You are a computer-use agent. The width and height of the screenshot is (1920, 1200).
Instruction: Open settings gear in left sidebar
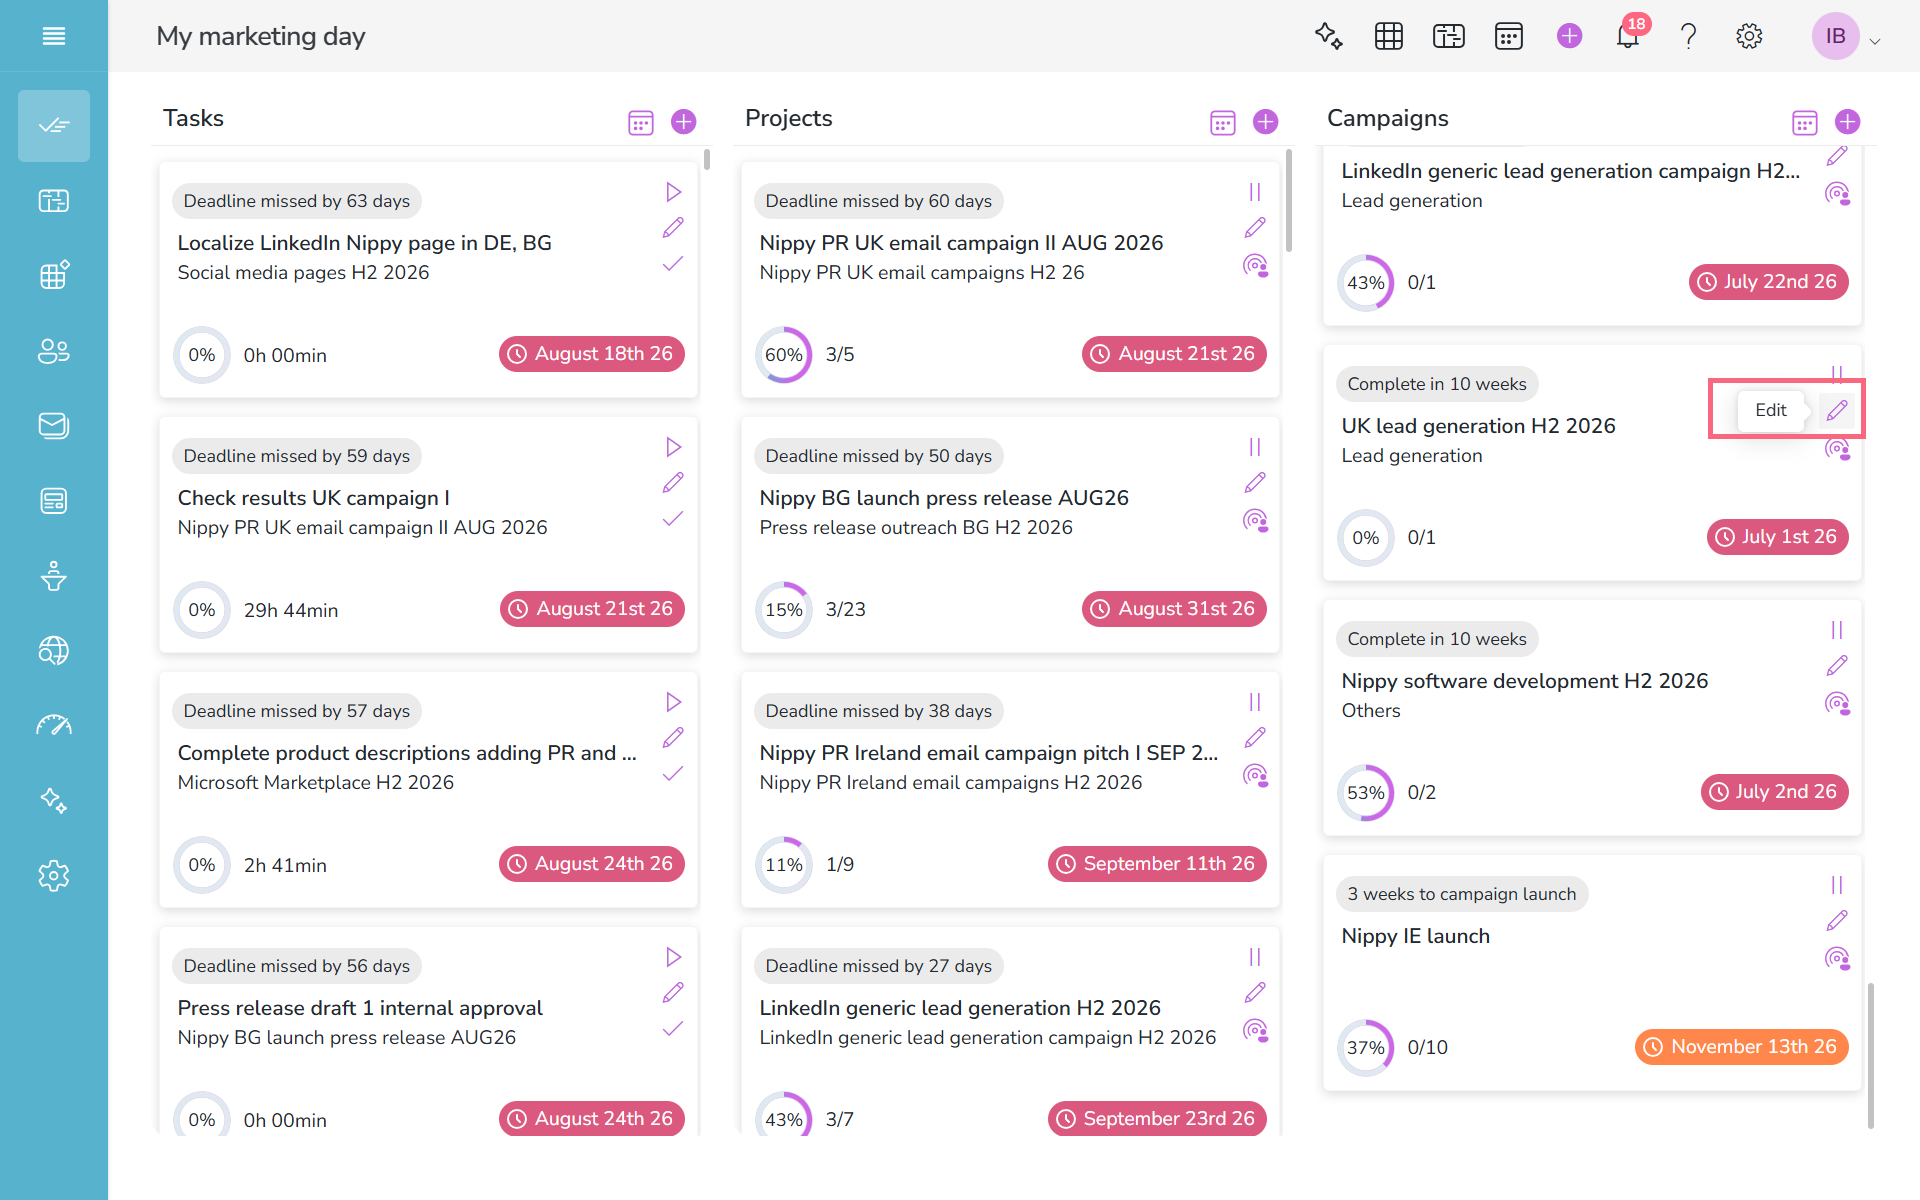click(x=54, y=876)
